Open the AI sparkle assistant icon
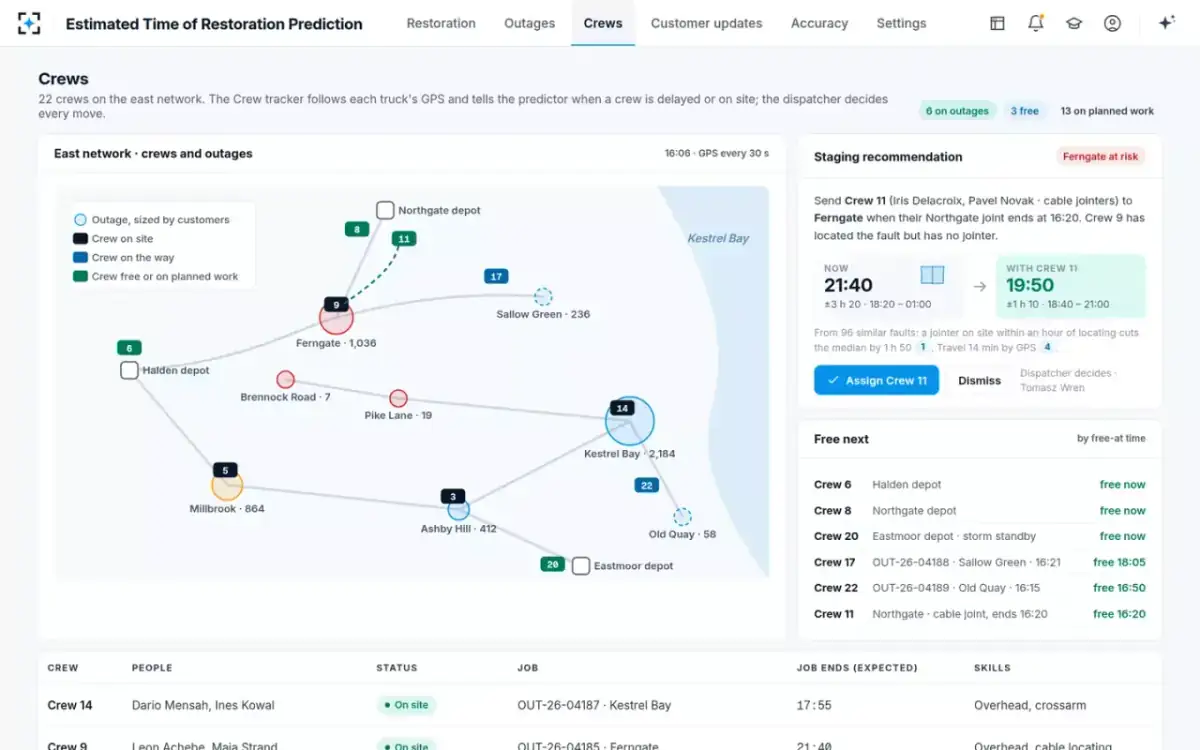1200x750 pixels. point(1166,23)
